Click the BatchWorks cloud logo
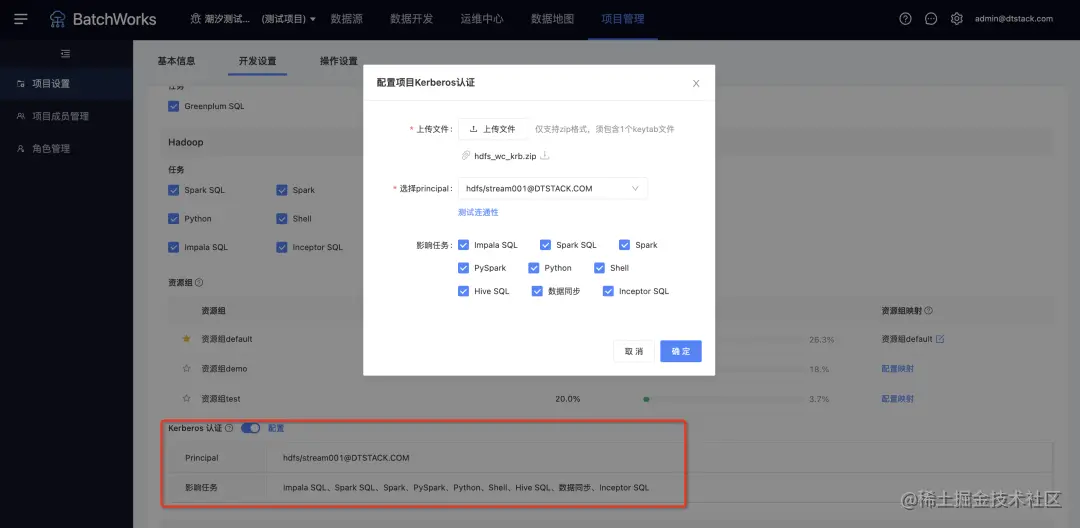1080x528 pixels. [58, 19]
